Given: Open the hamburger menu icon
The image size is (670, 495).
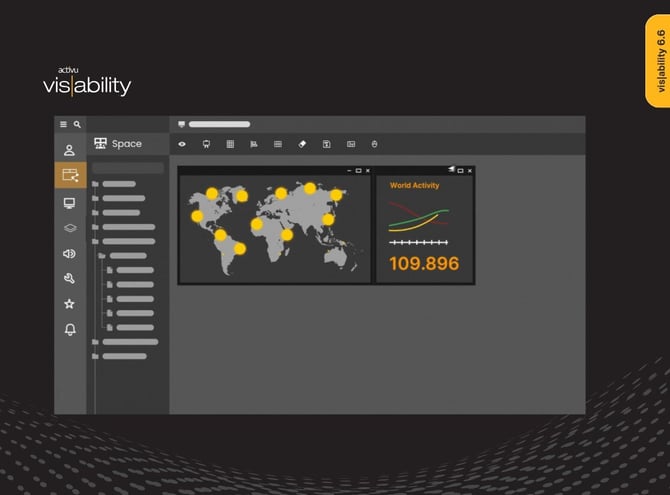Looking at the screenshot, I should coord(63,124).
